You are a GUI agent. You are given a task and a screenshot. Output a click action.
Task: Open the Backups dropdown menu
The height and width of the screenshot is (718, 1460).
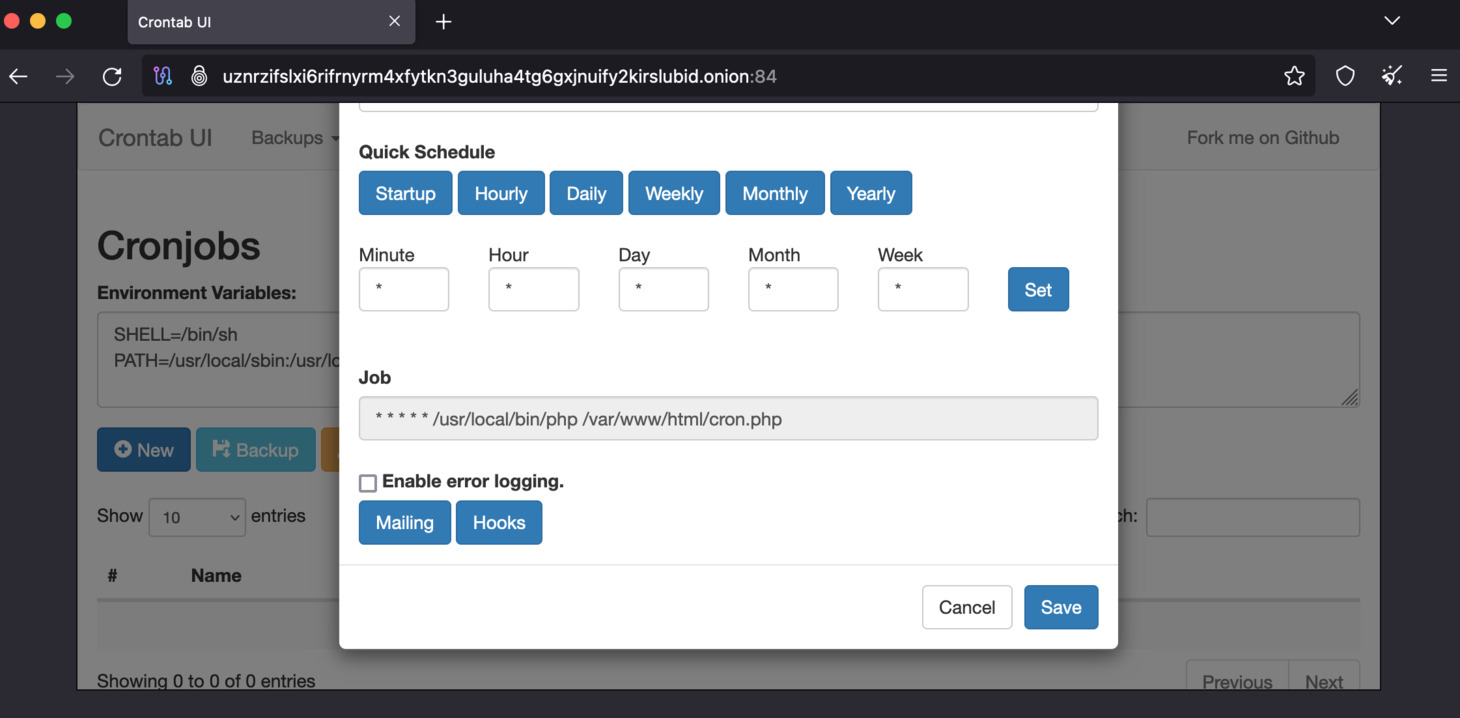(295, 138)
